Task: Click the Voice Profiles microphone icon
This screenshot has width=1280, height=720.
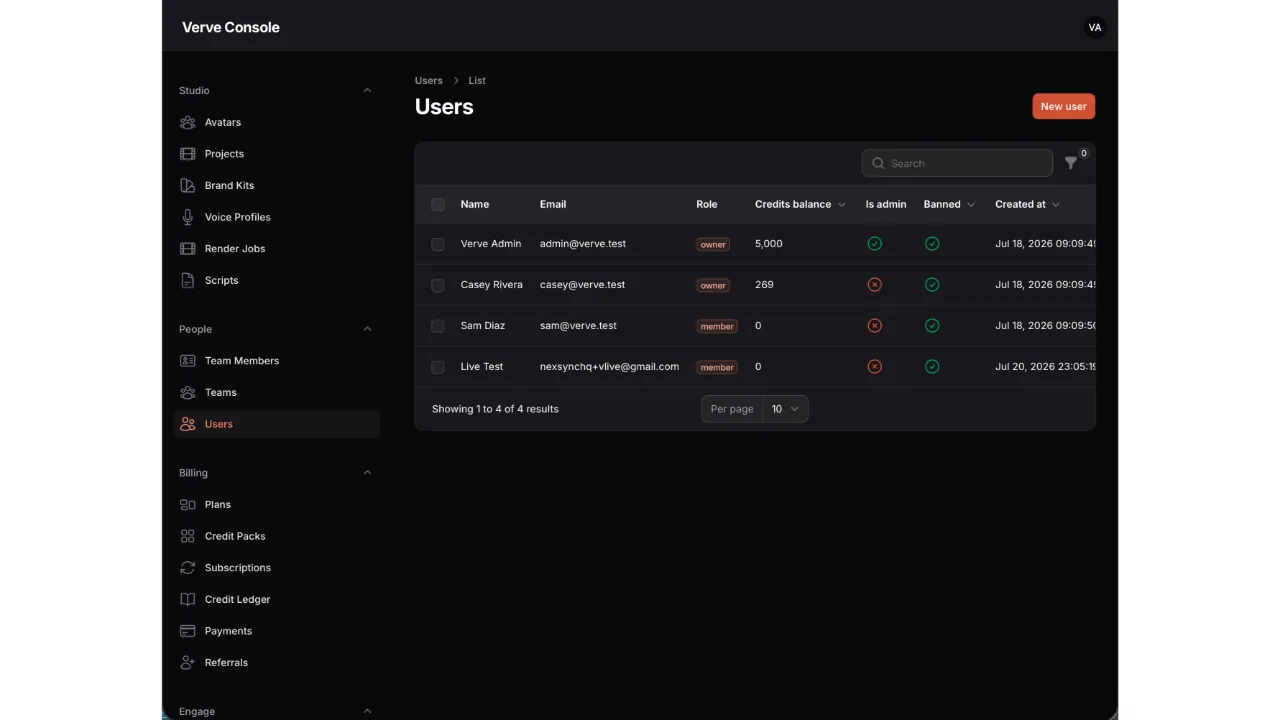Action: point(187,217)
